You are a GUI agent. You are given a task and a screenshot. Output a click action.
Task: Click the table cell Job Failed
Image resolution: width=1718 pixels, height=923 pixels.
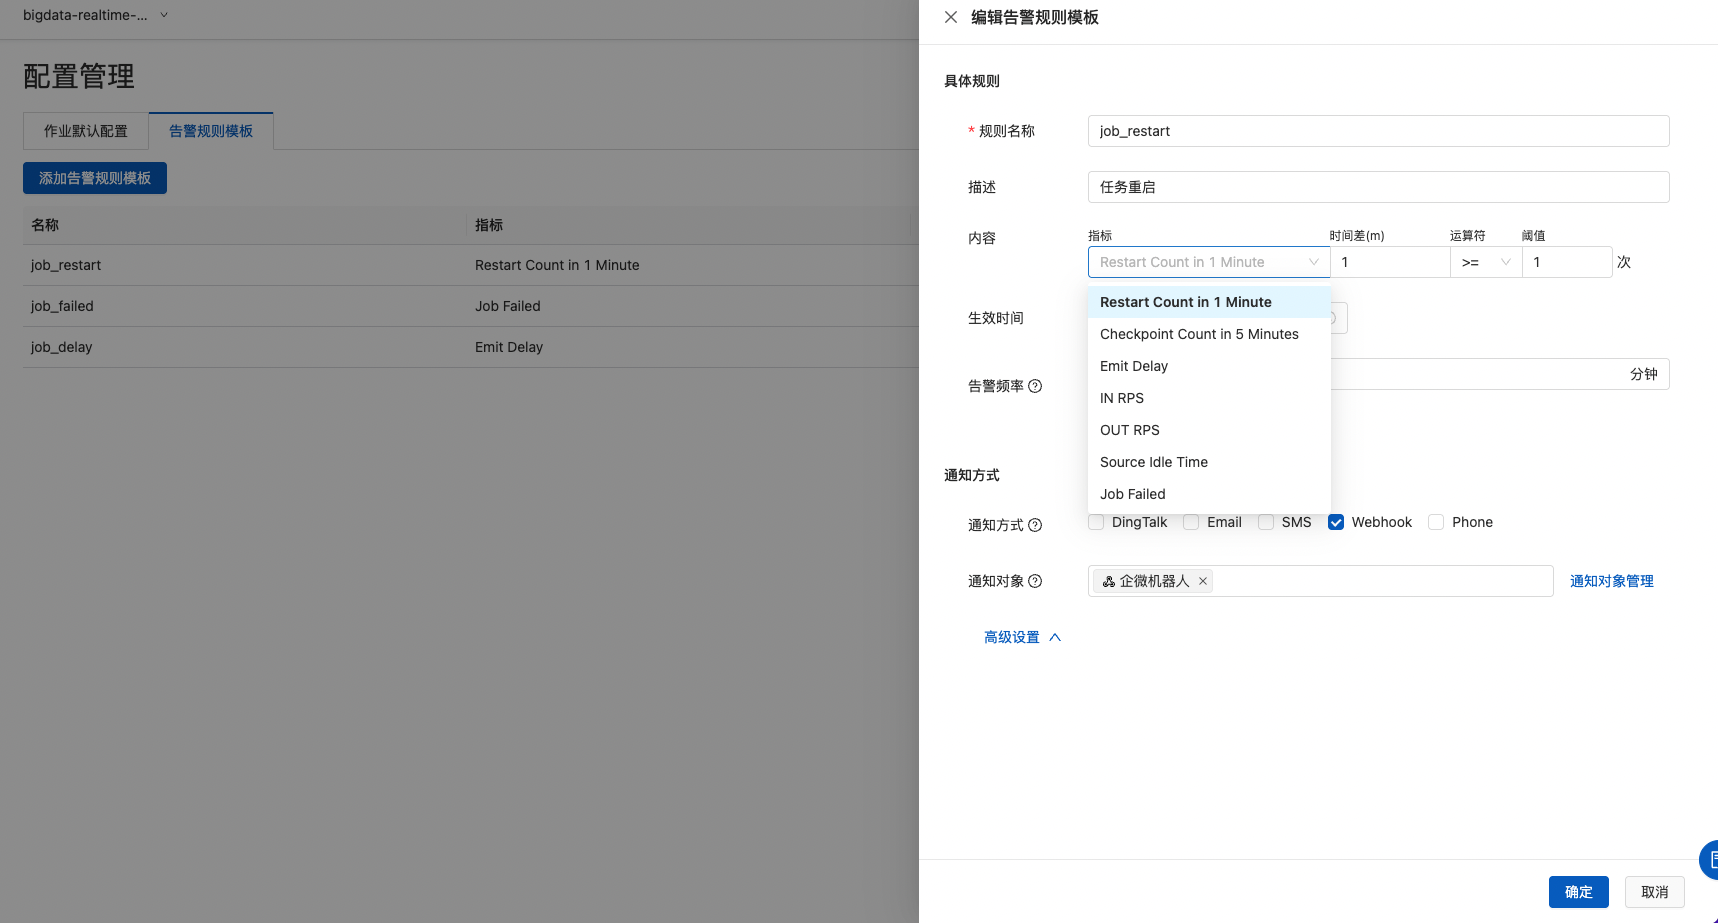[x=508, y=306]
